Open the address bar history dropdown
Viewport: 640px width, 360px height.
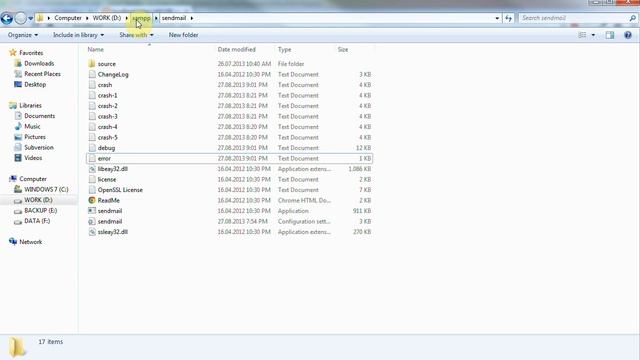coord(497,18)
